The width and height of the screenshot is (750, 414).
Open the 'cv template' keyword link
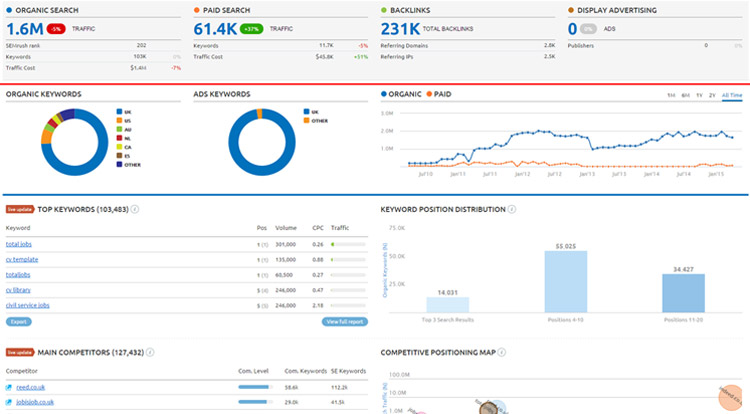[22, 259]
